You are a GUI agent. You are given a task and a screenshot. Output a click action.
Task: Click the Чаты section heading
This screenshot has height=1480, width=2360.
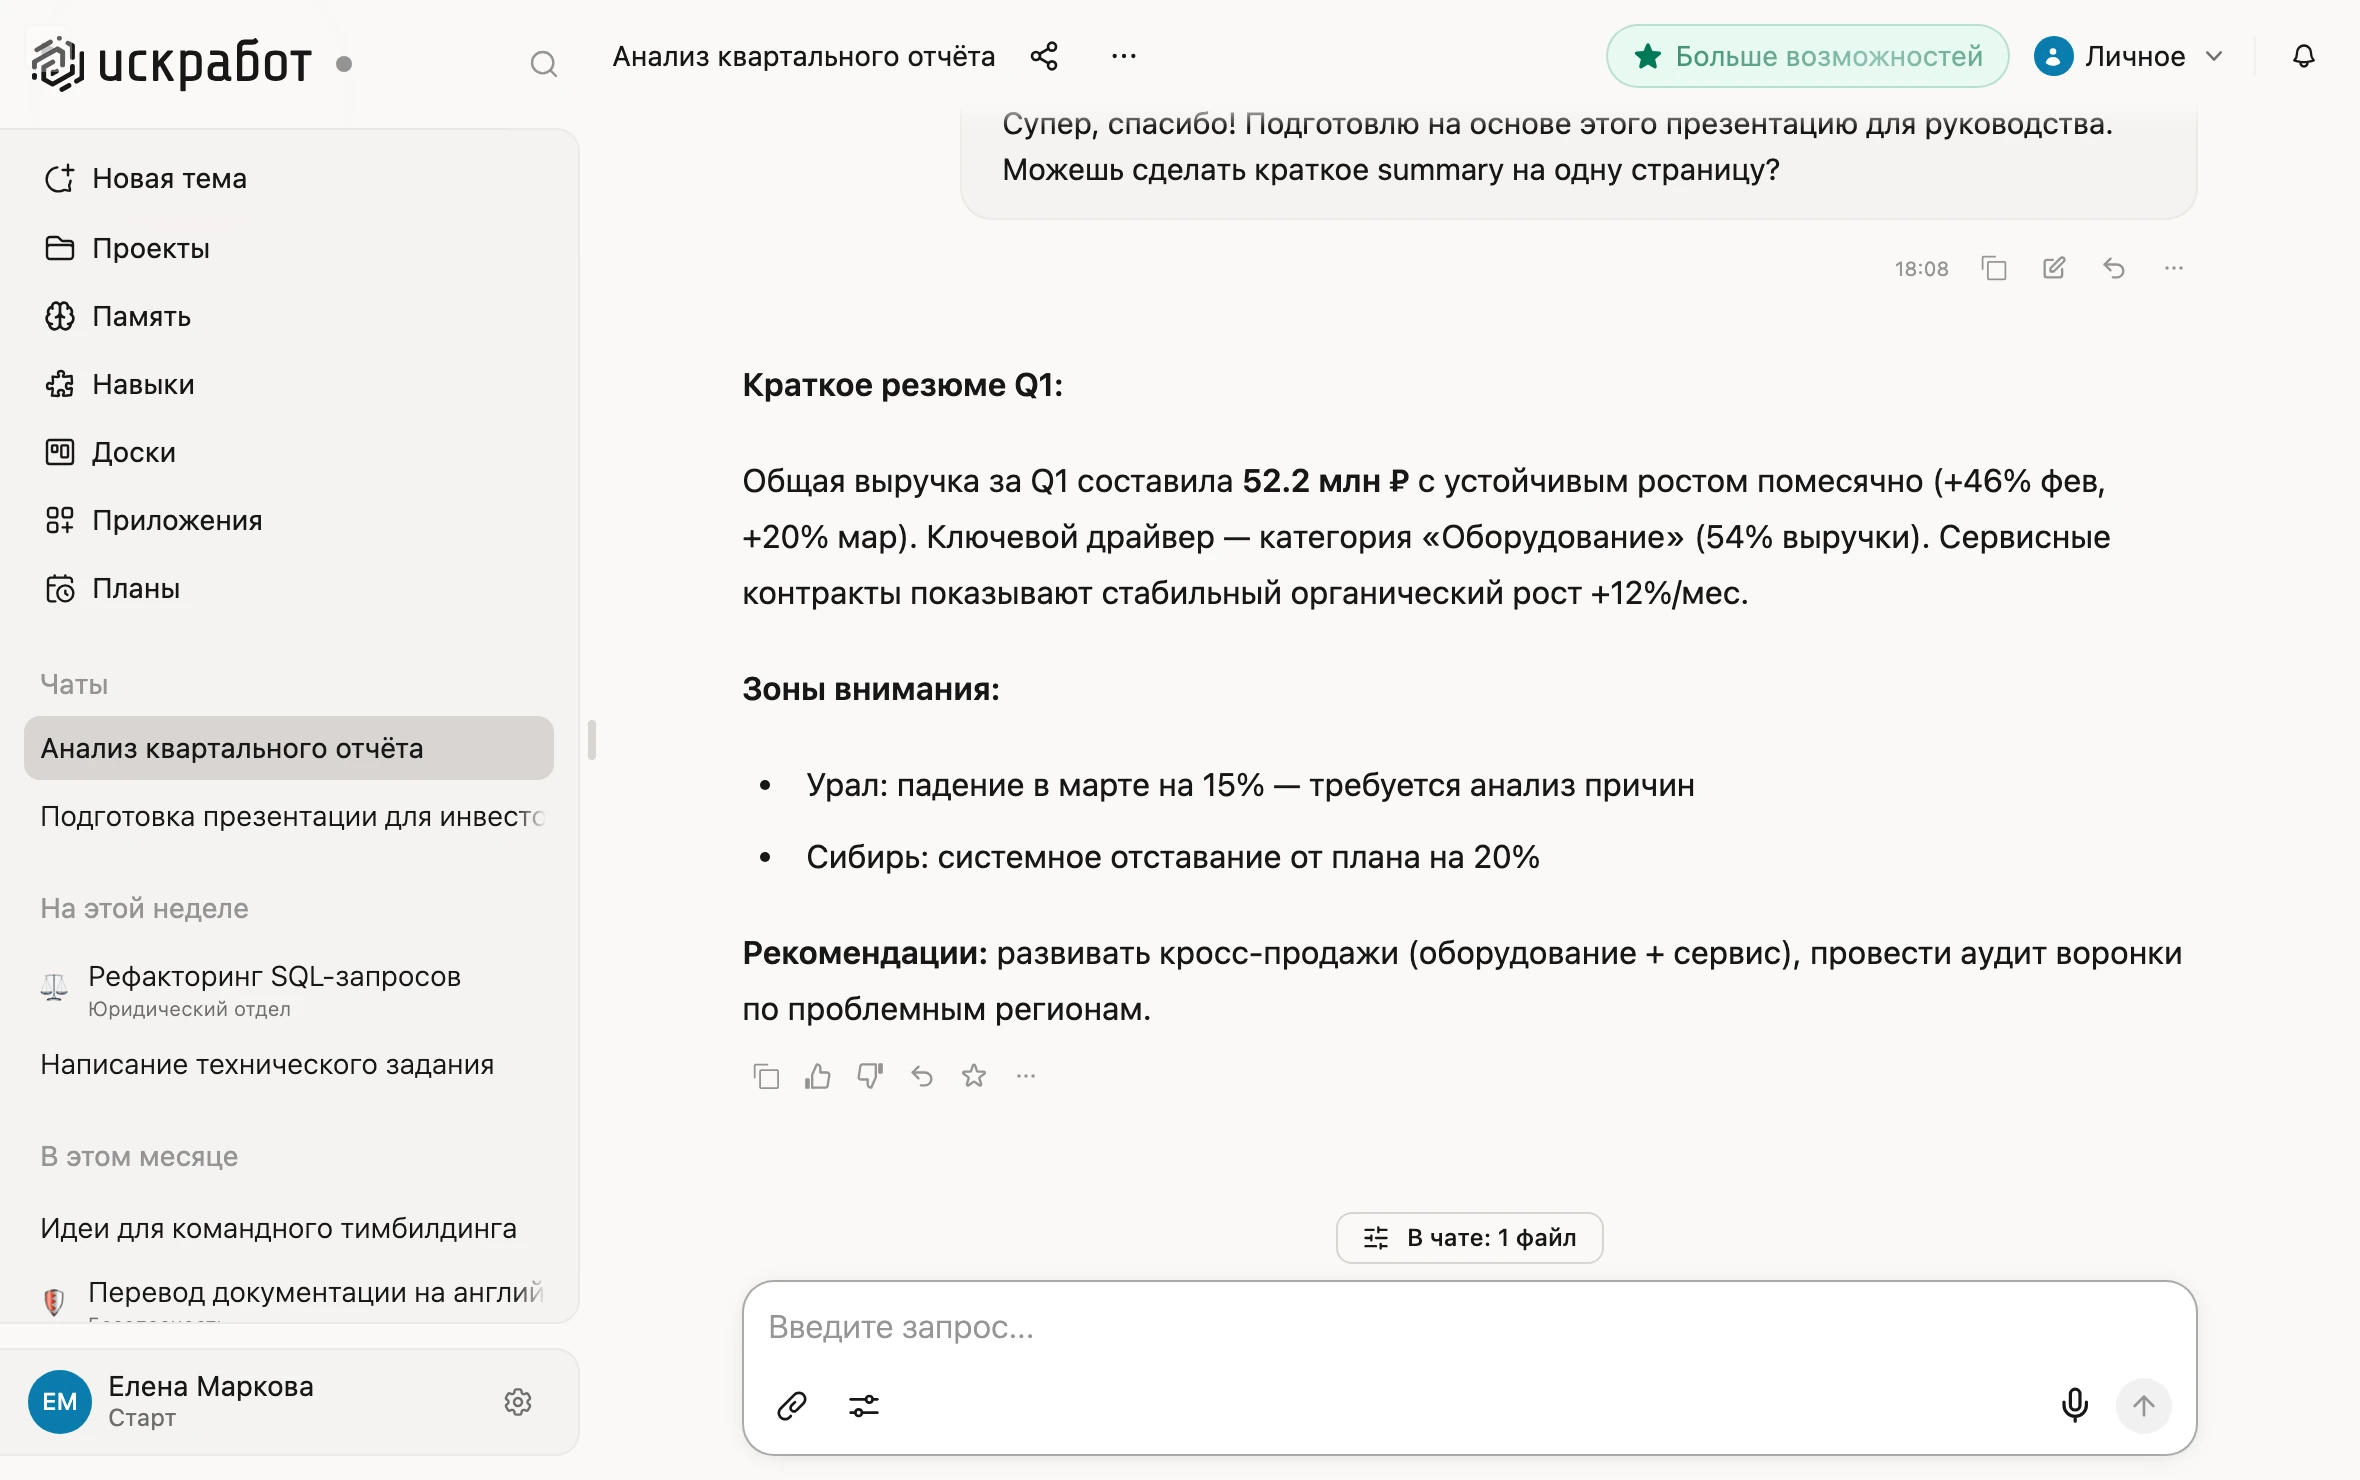coord(74,684)
